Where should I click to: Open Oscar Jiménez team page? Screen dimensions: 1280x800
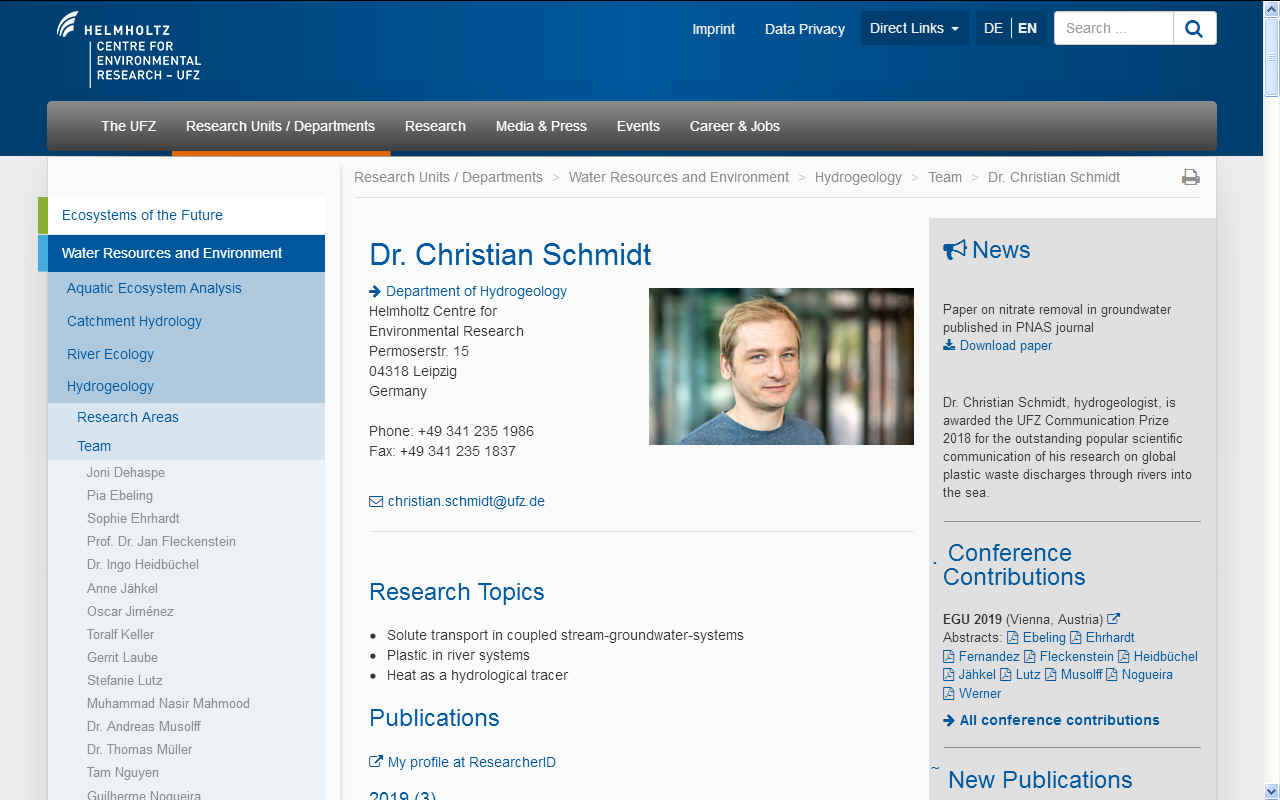point(130,611)
